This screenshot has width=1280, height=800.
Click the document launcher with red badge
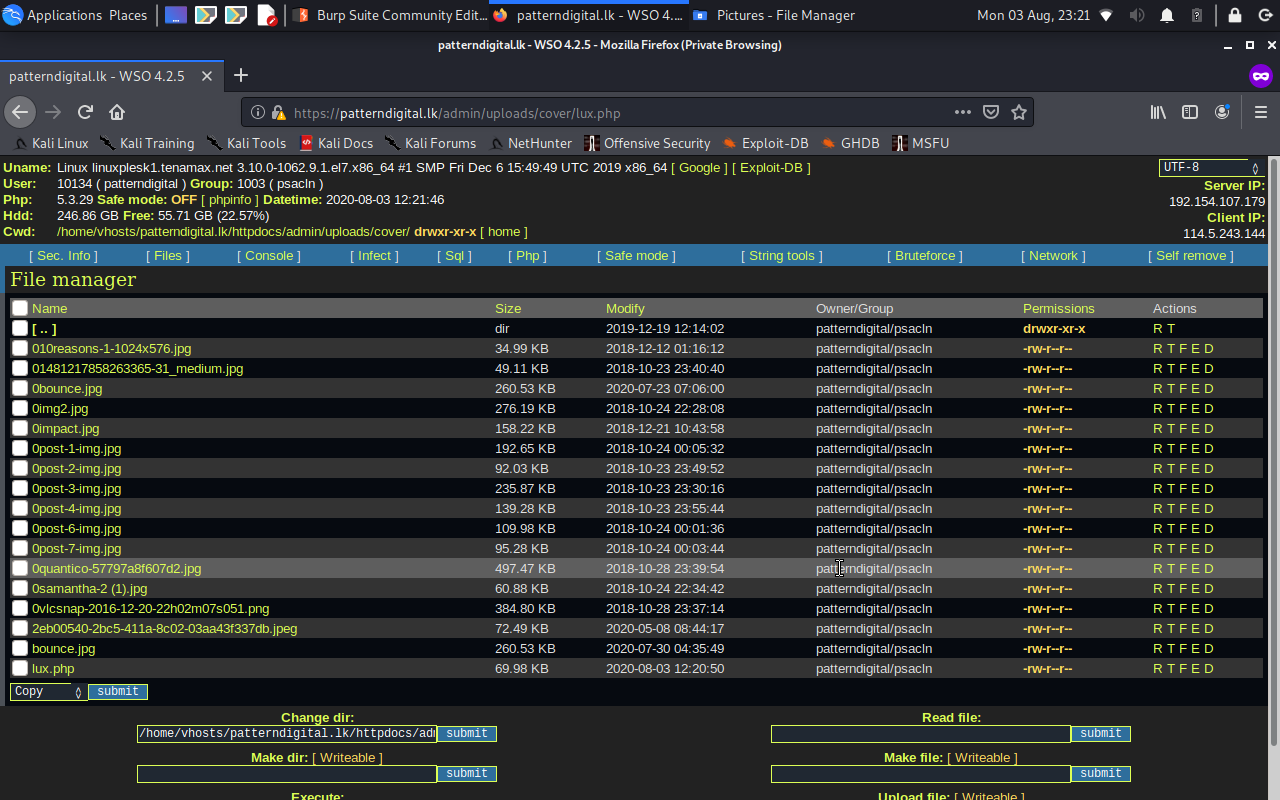(267, 15)
